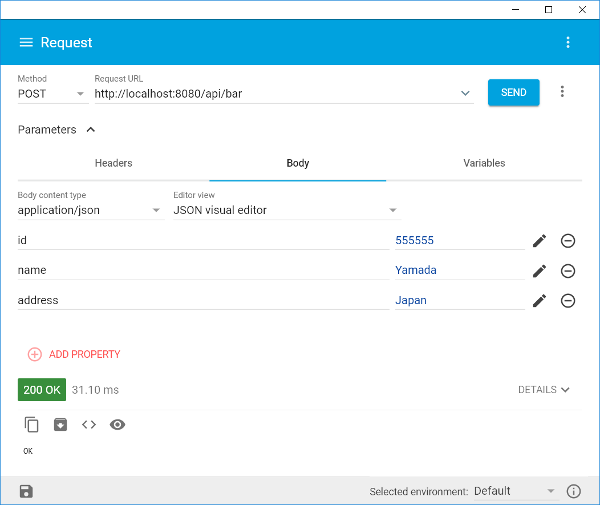Click the Yamada value field
Viewport: 600px width, 505px height.
coord(460,270)
